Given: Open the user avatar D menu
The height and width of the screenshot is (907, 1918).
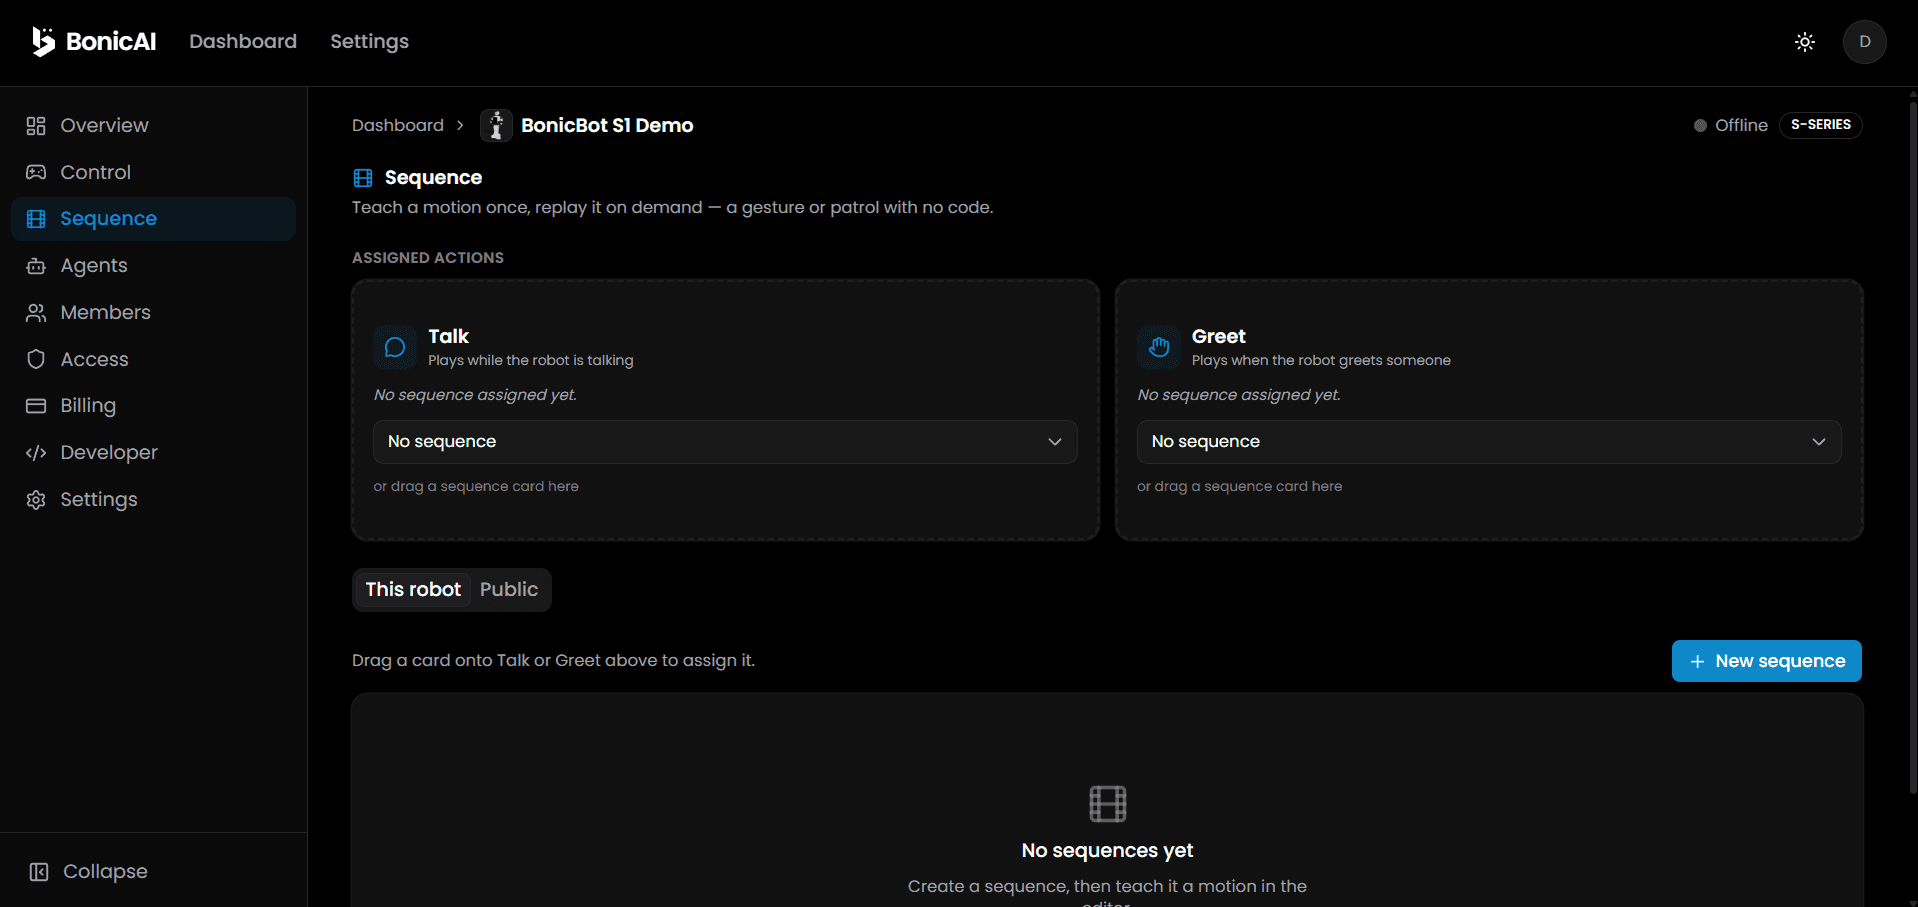Looking at the screenshot, I should 1865,42.
